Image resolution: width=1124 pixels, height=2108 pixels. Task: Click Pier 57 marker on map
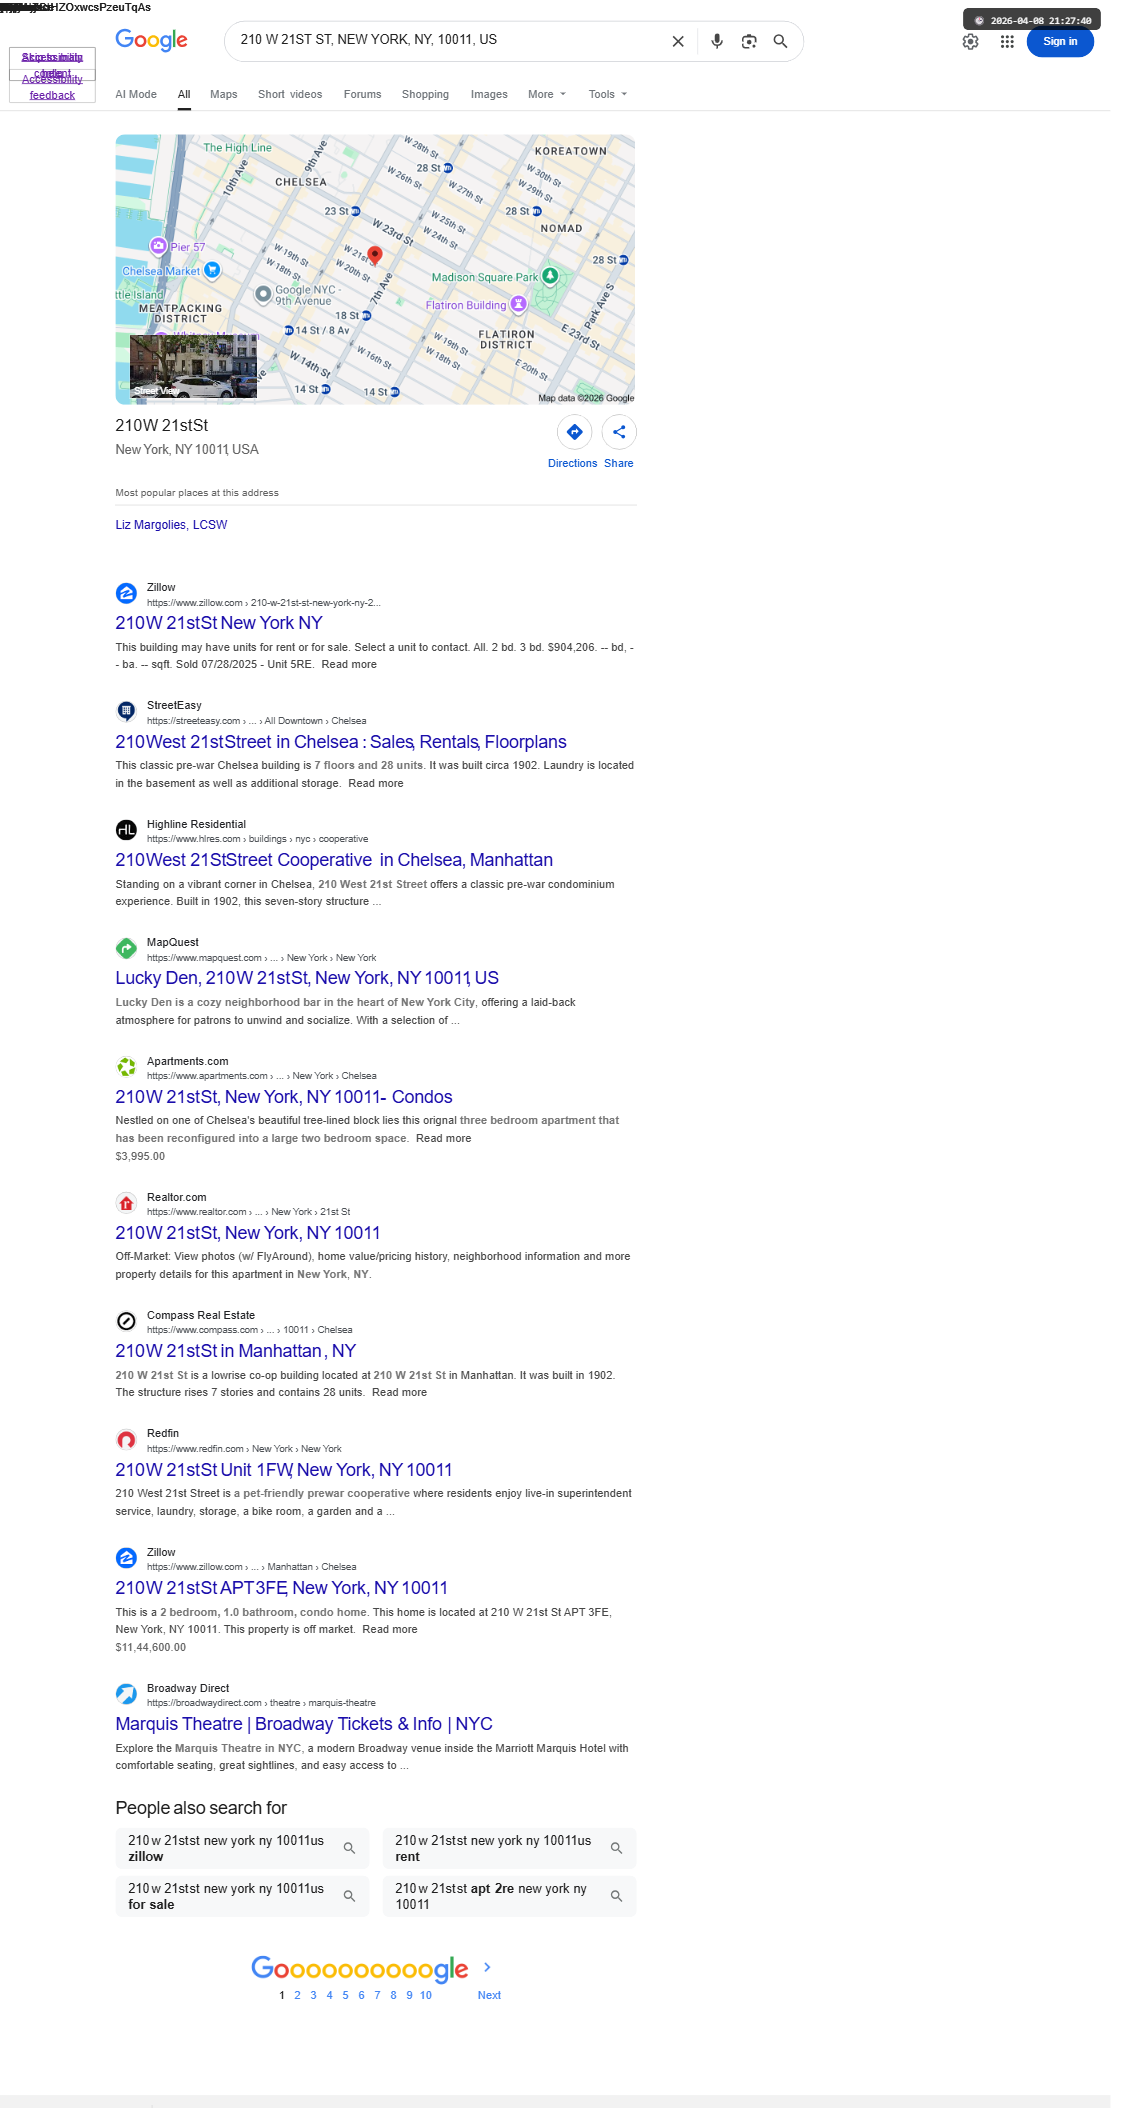pos(158,246)
